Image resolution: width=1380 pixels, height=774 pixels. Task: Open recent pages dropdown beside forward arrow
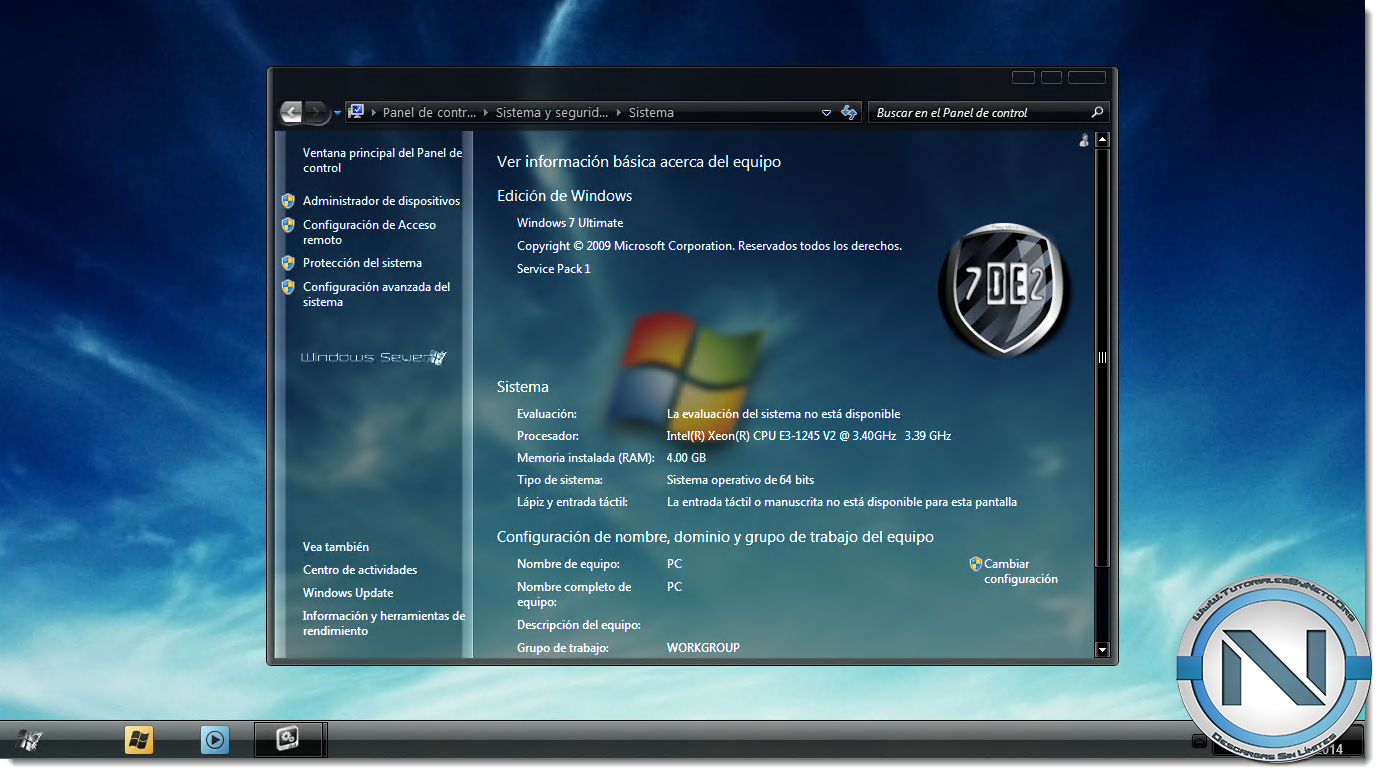pos(337,114)
